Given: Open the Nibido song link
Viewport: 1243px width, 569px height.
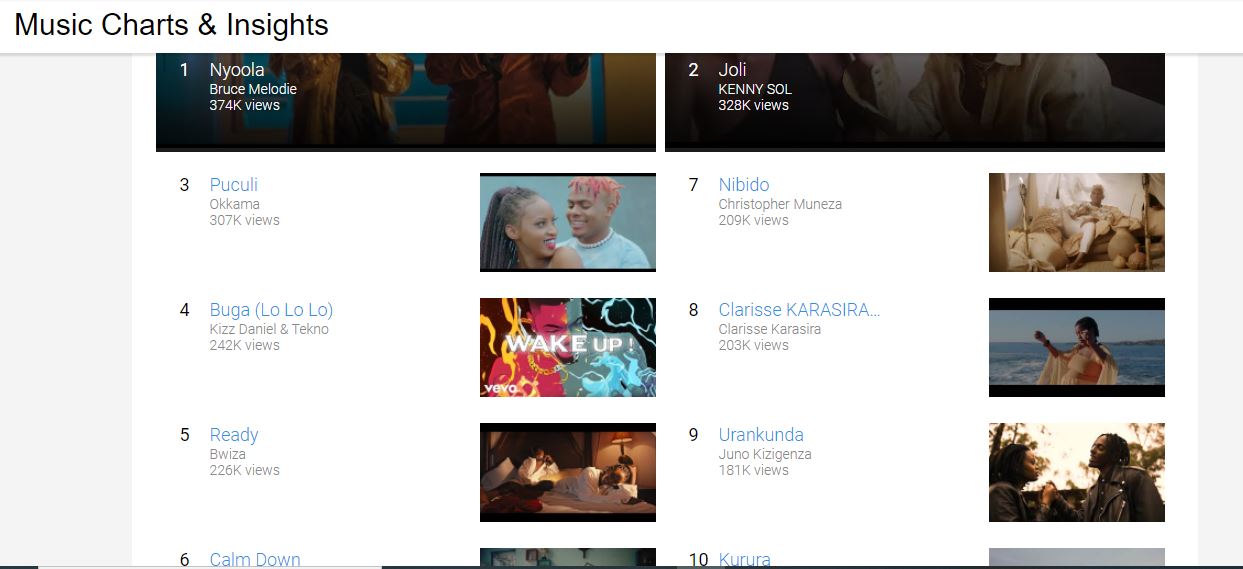Looking at the screenshot, I should [x=744, y=185].
